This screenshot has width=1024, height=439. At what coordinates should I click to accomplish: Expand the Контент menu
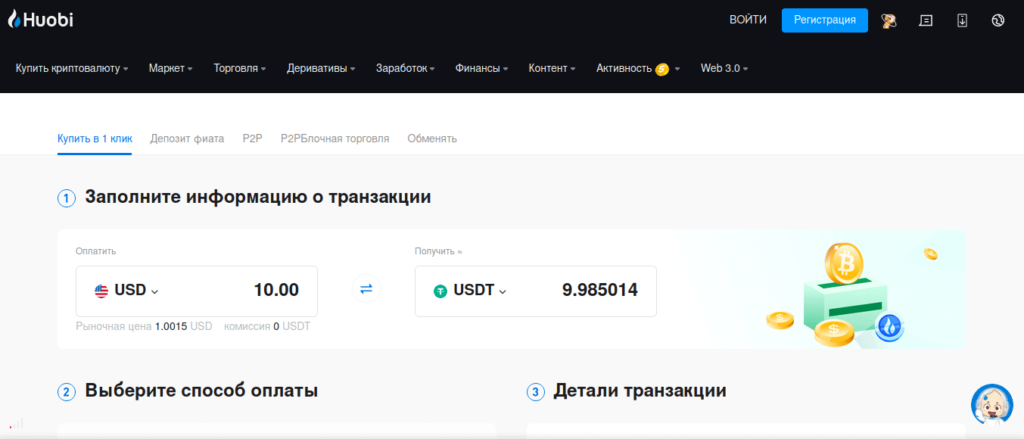(x=552, y=69)
